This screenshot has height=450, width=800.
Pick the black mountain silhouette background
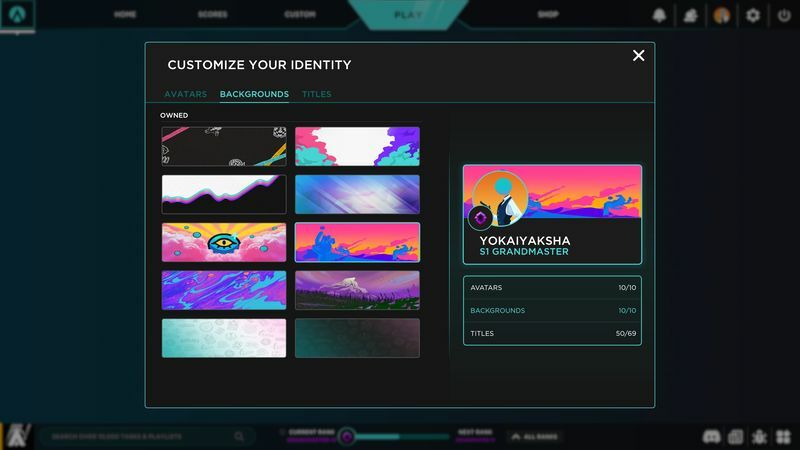click(x=224, y=194)
